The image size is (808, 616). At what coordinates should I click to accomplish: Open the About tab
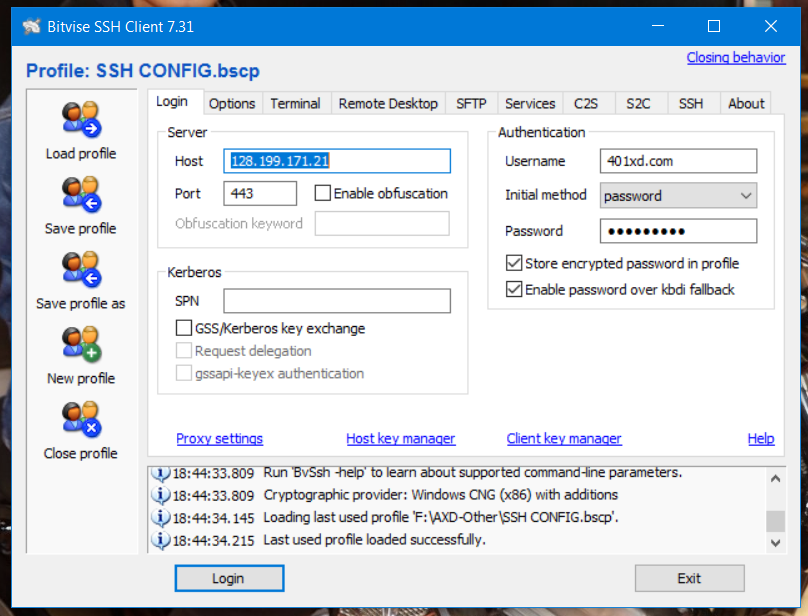click(x=745, y=103)
